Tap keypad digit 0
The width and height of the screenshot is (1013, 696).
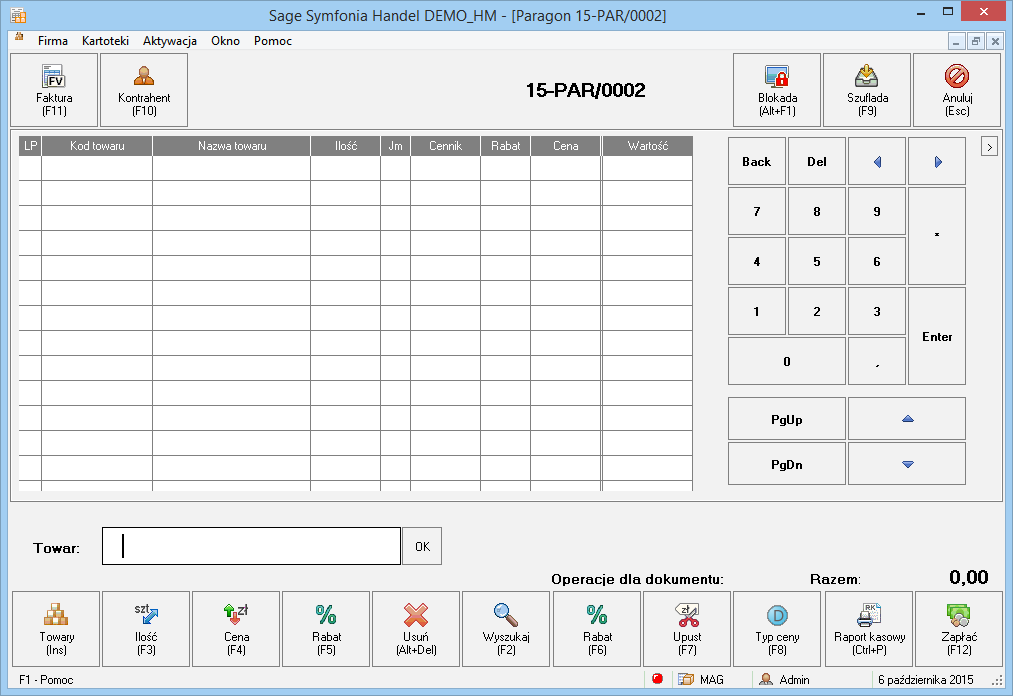click(x=786, y=361)
